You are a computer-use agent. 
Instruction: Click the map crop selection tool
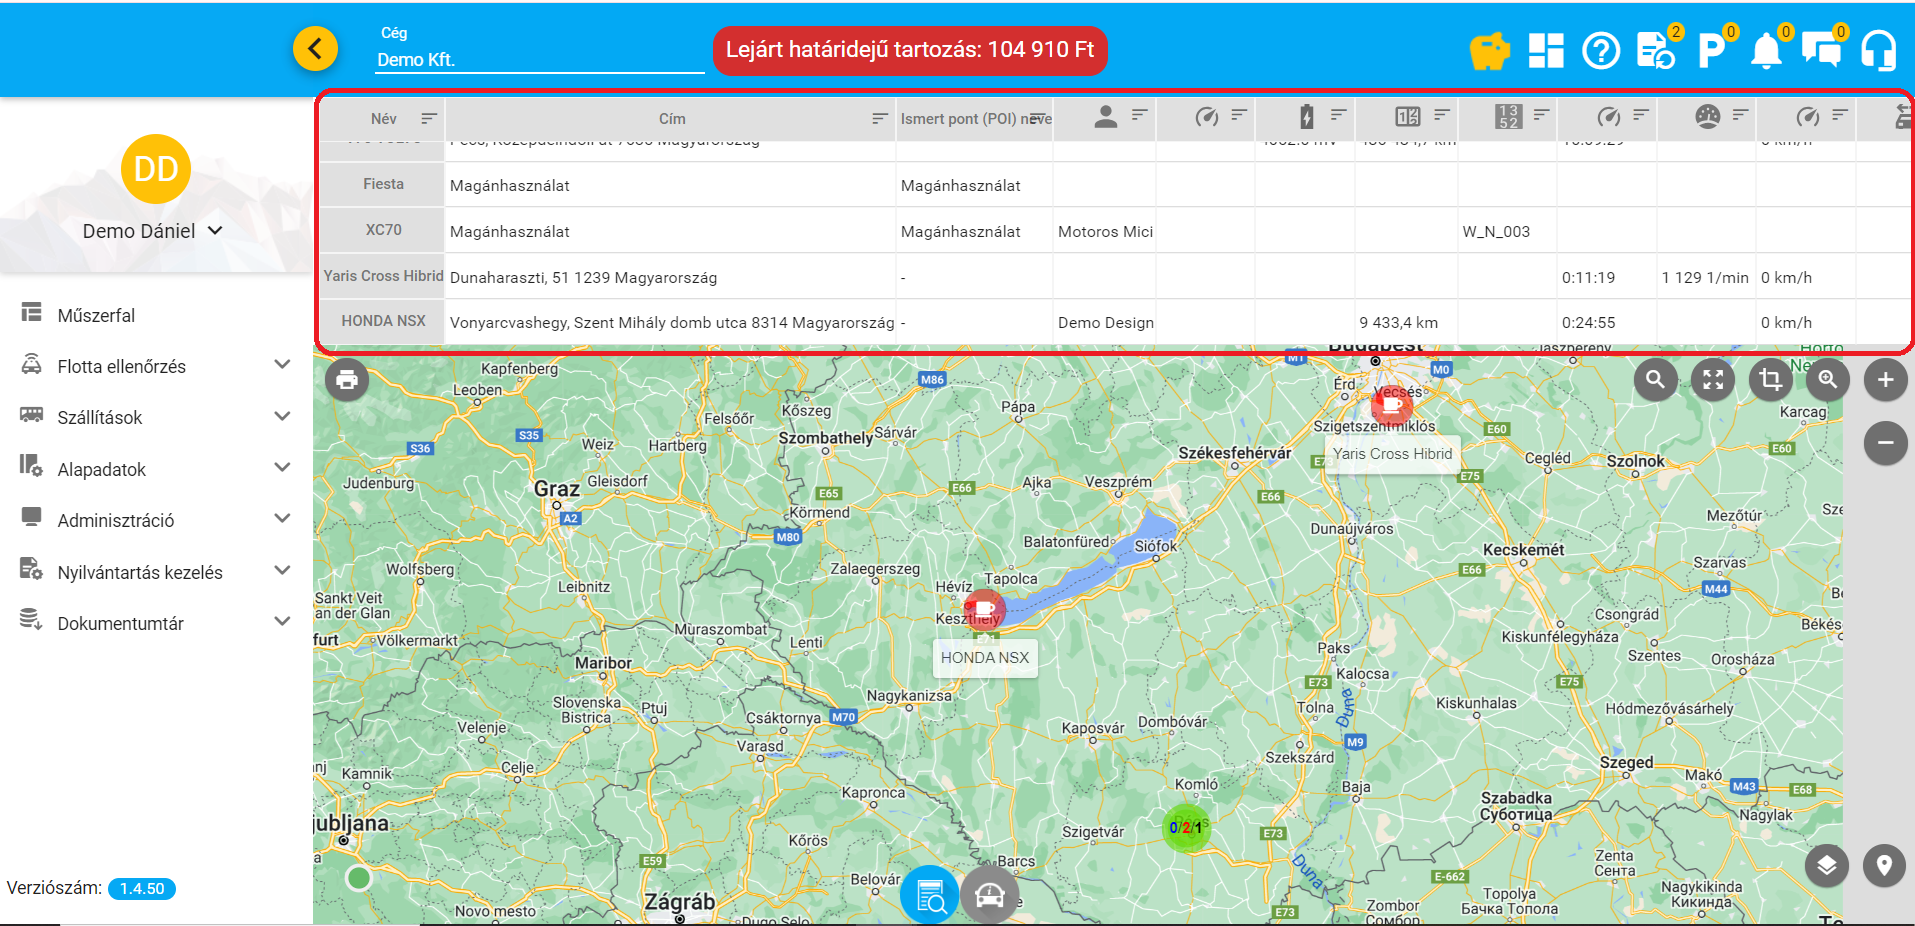click(1770, 380)
